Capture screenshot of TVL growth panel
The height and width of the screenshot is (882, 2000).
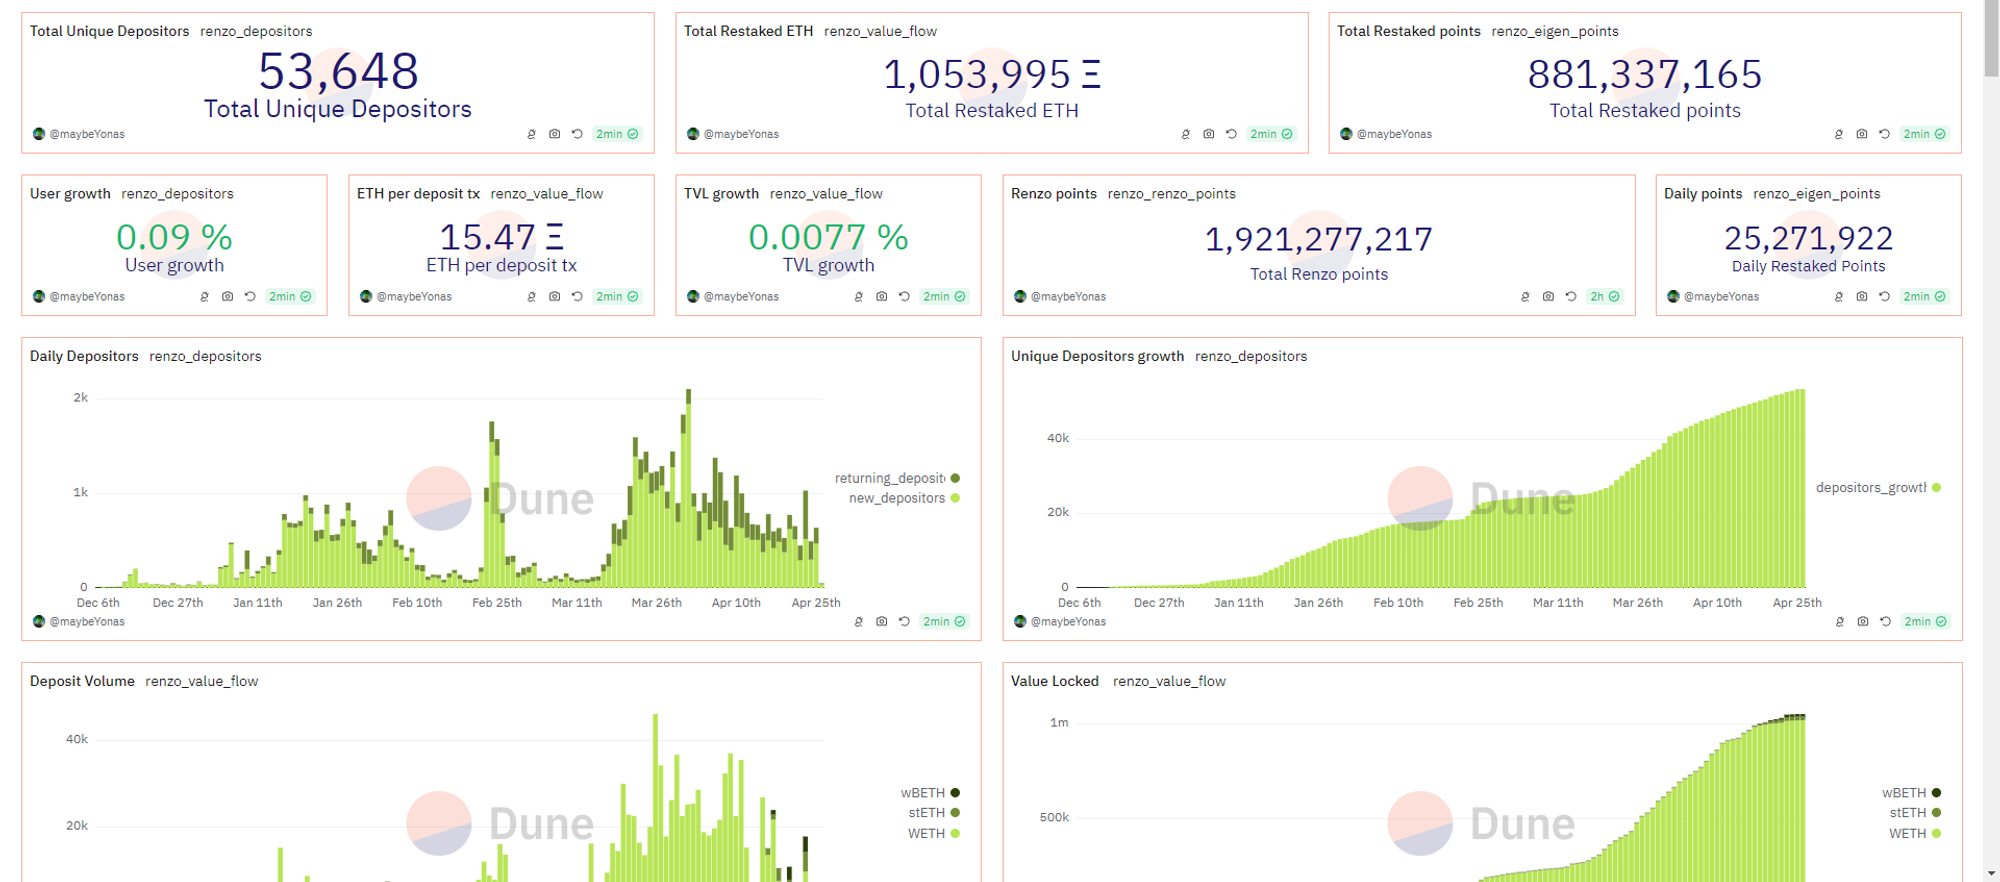881,297
